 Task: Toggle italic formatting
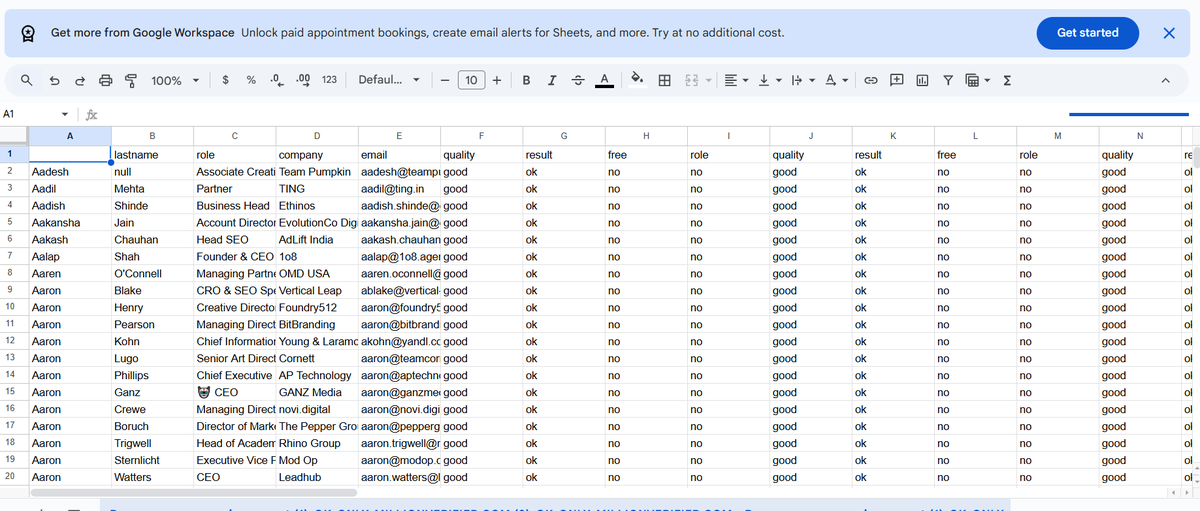coord(551,80)
